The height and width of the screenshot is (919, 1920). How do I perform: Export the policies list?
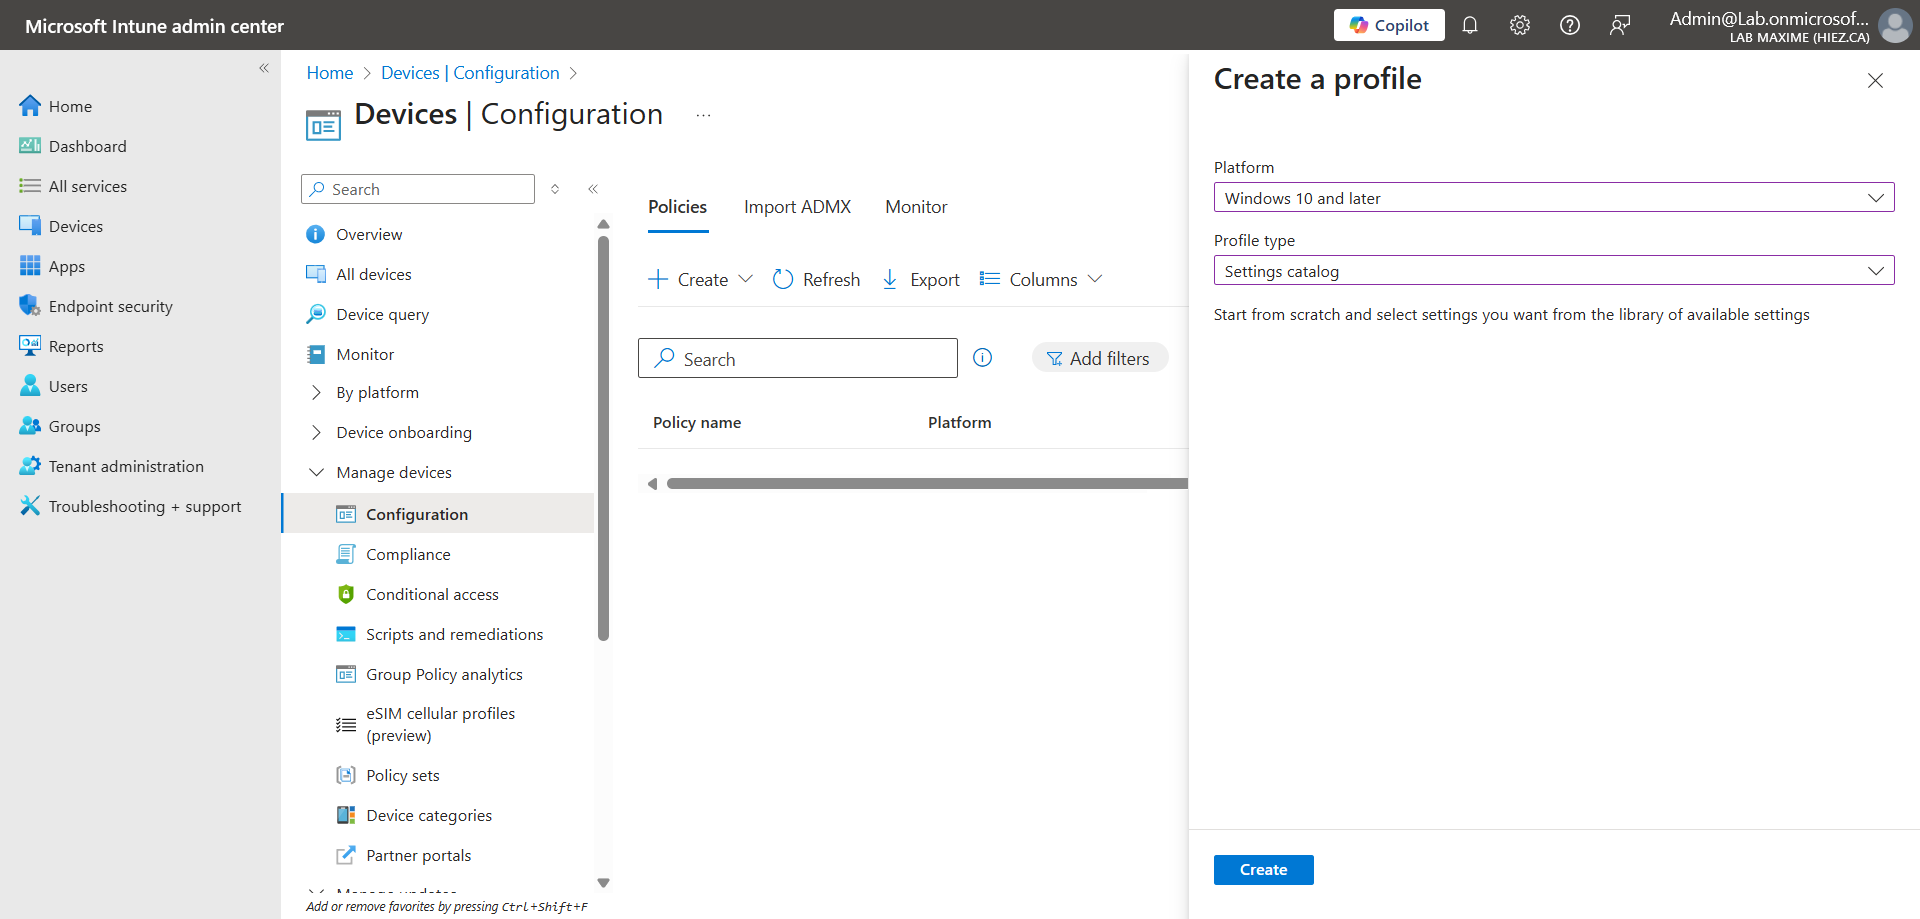coord(920,280)
